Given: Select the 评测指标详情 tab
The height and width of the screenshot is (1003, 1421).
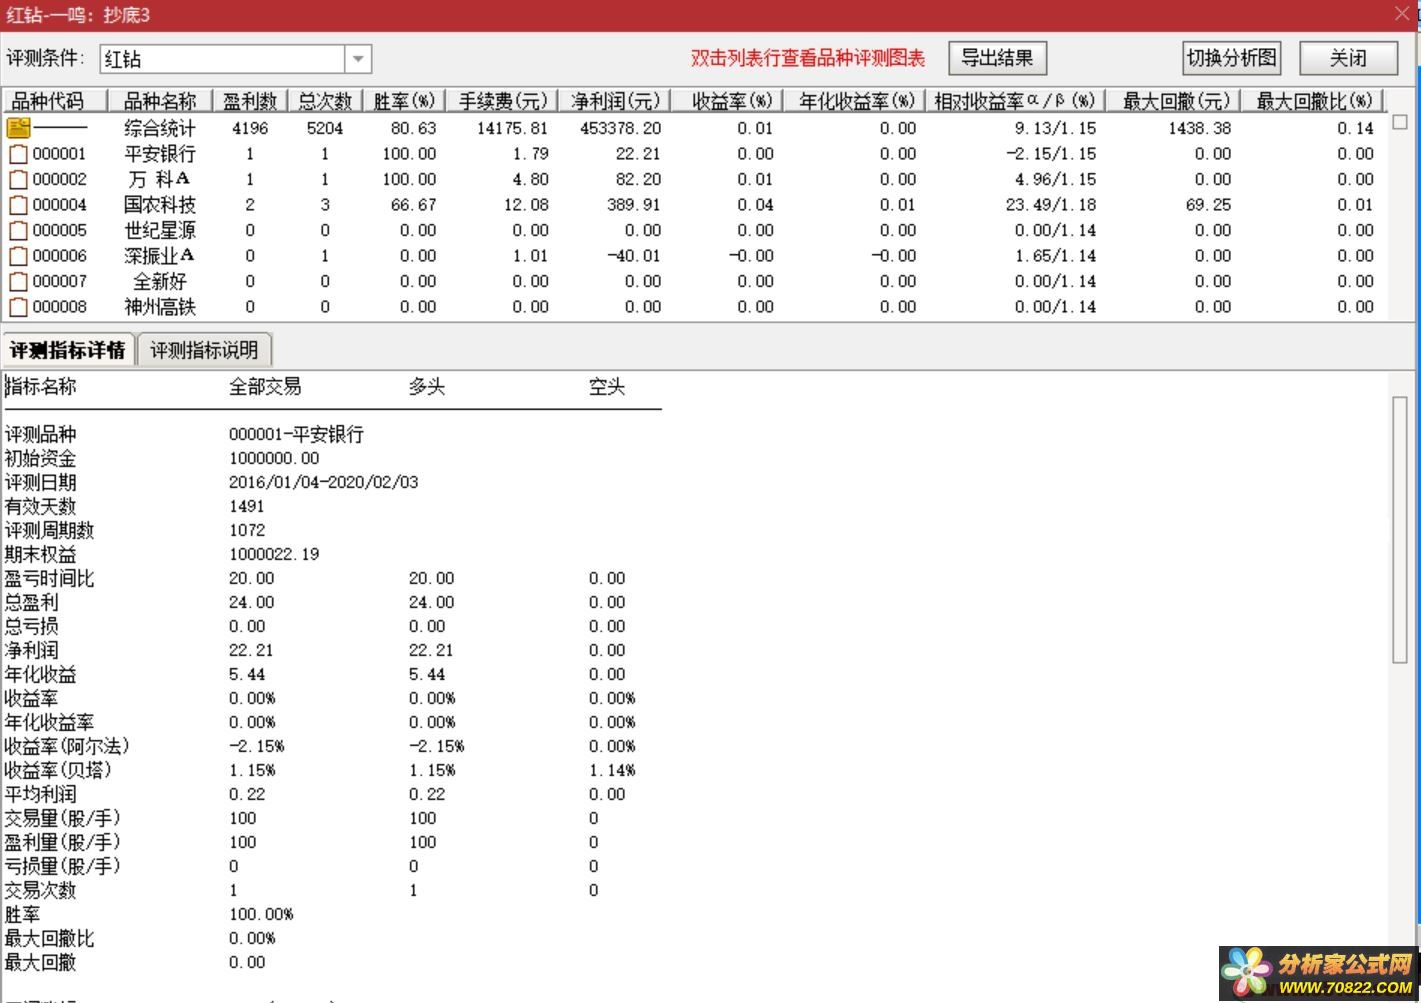Looking at the screenshot, I should click(x=69, y=349).
